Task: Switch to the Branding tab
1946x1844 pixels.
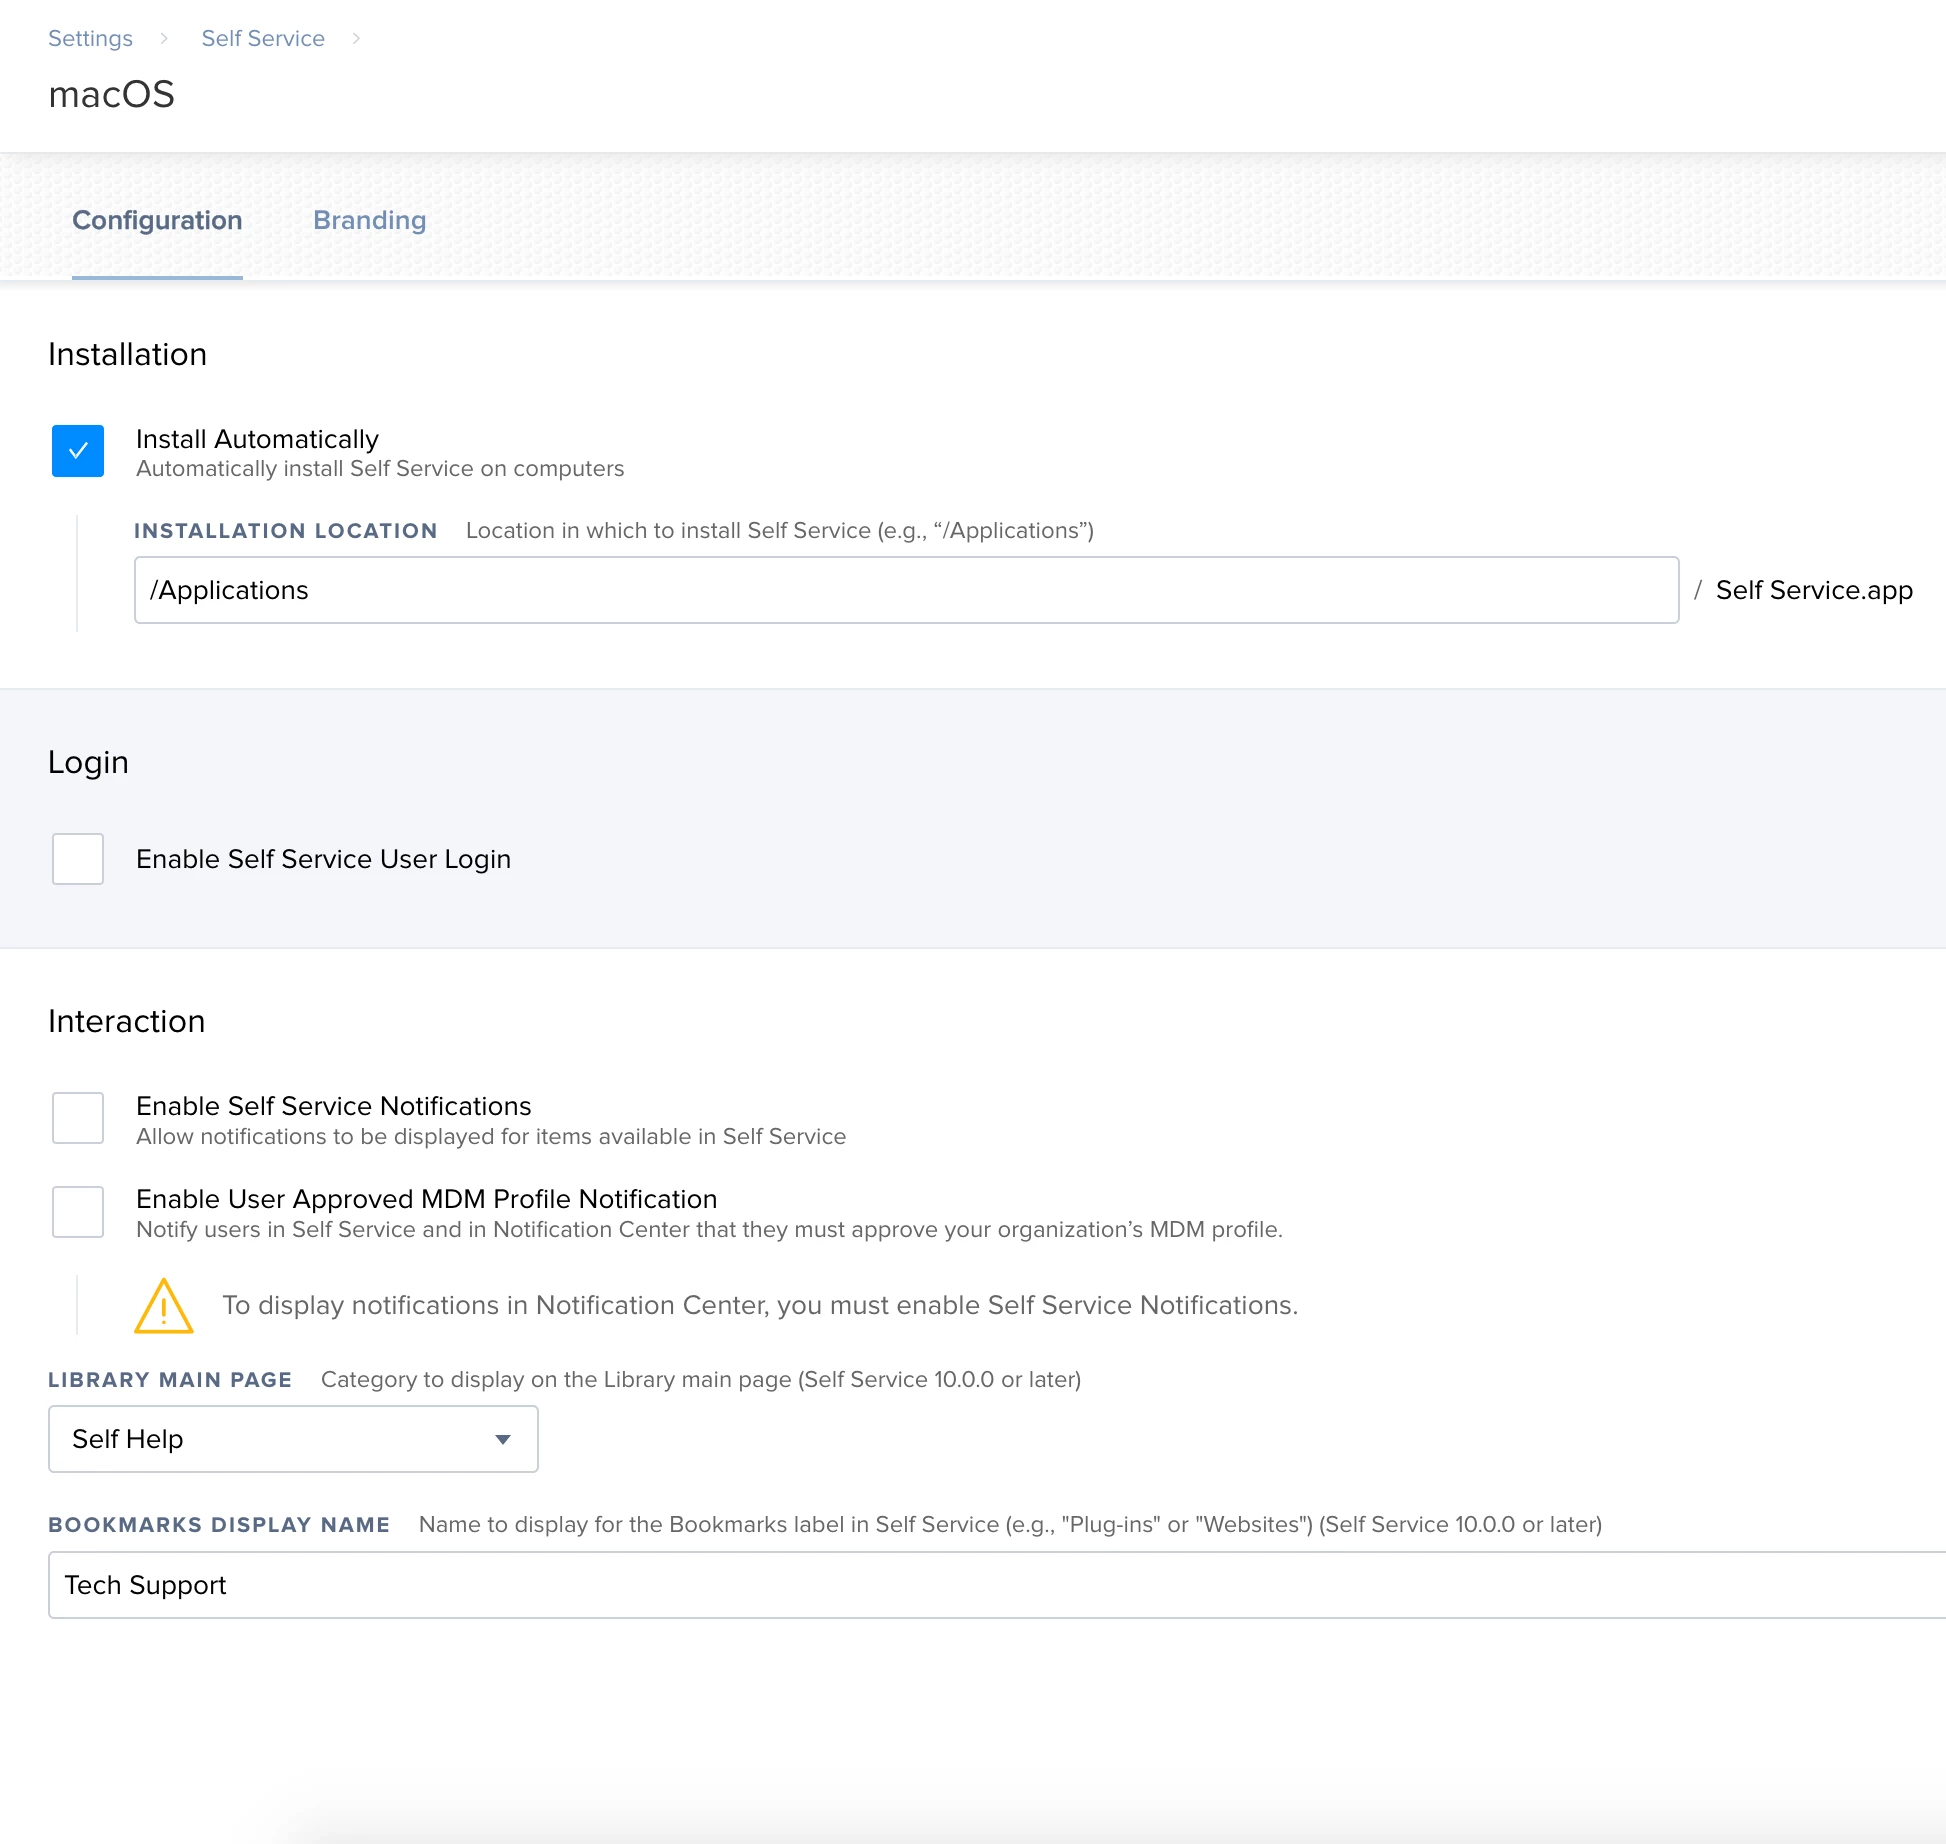Action: (370, 220)
